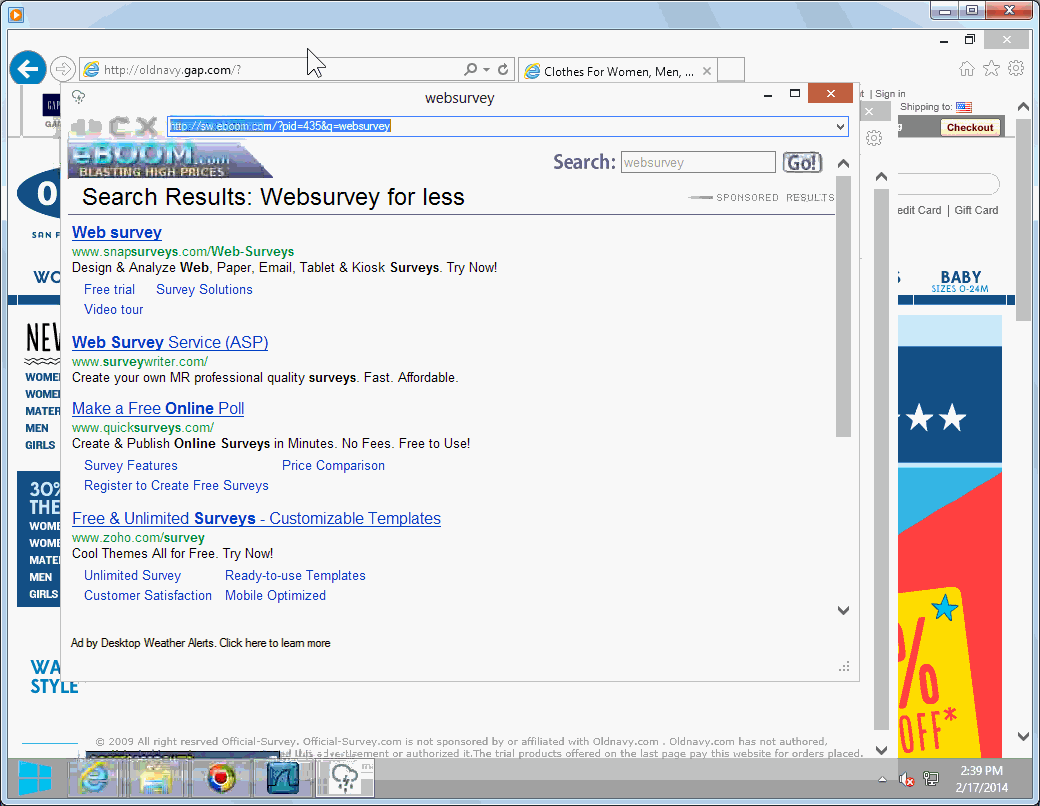Viewport: 1040px width, 806px height.
Task: Click the eBoom results scroll up arrow
Action: click(843, 163)
